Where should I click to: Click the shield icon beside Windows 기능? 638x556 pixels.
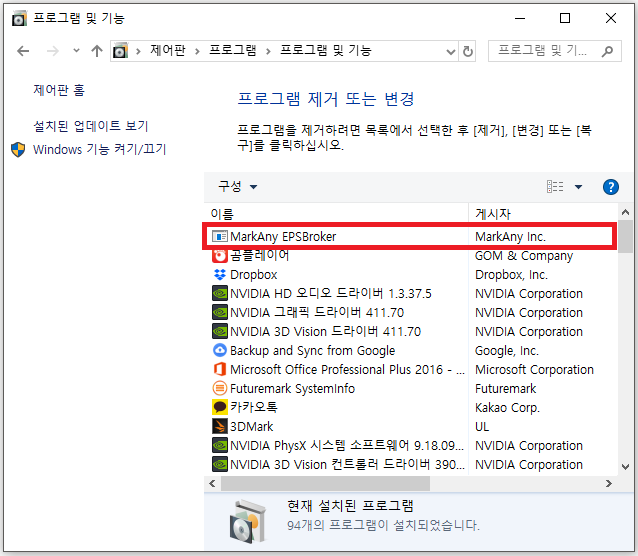point(18,150)
